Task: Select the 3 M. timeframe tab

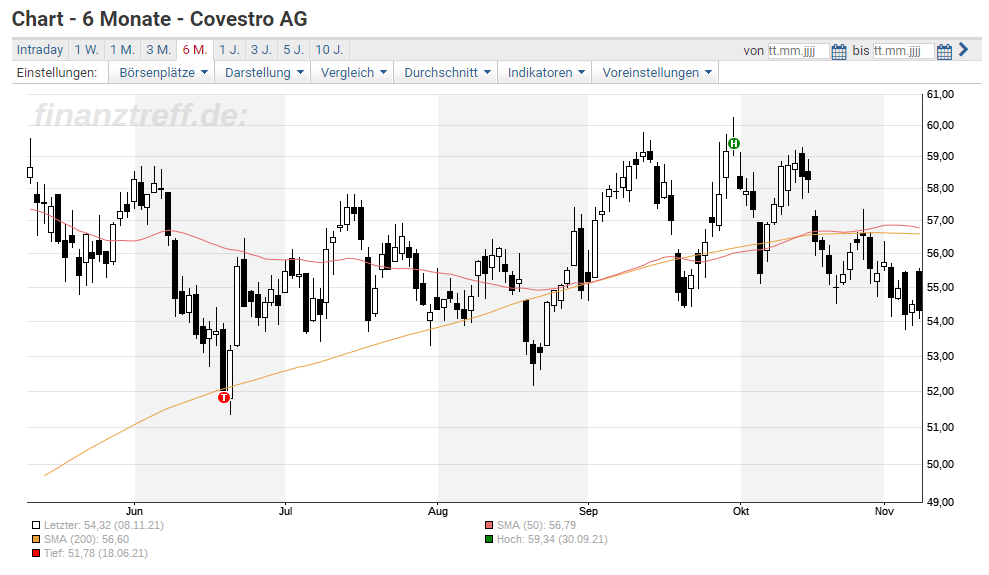Action: (x=158, y=50)
